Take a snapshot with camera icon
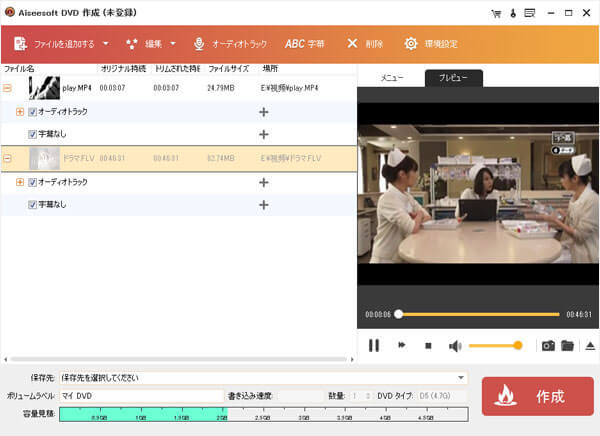 coord(547,346)
